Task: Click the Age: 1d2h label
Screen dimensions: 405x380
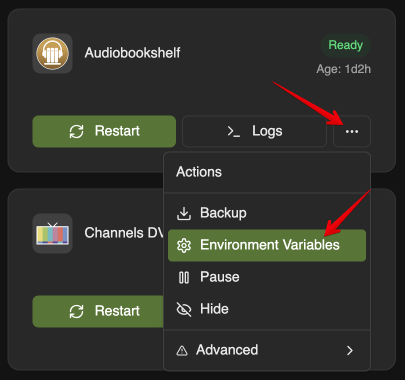Action: tap(343, 69)
